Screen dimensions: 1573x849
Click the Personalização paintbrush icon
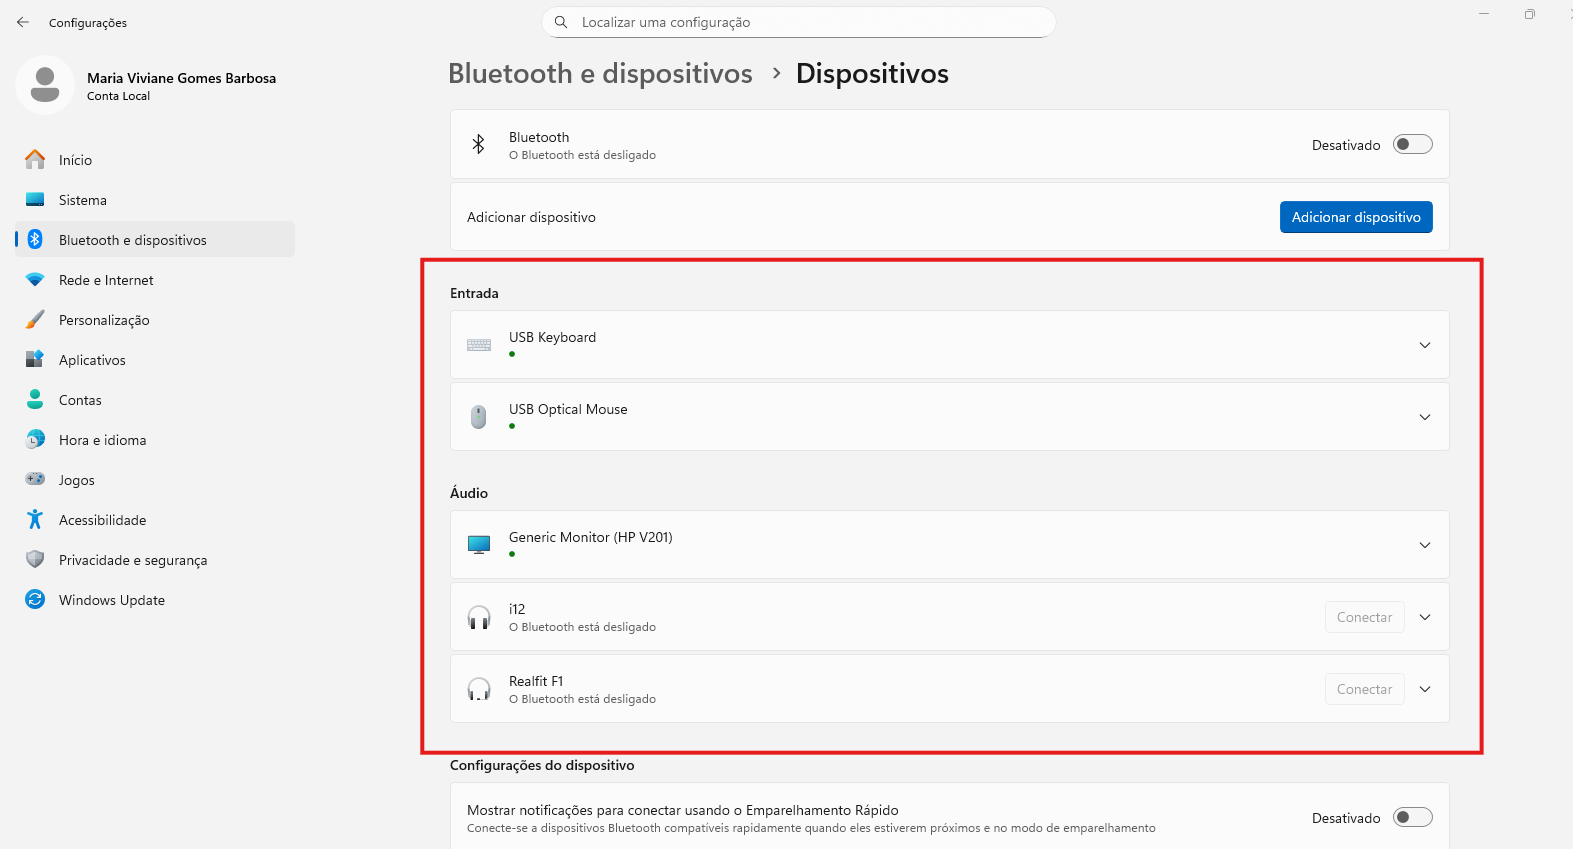(x=35, y=320)
